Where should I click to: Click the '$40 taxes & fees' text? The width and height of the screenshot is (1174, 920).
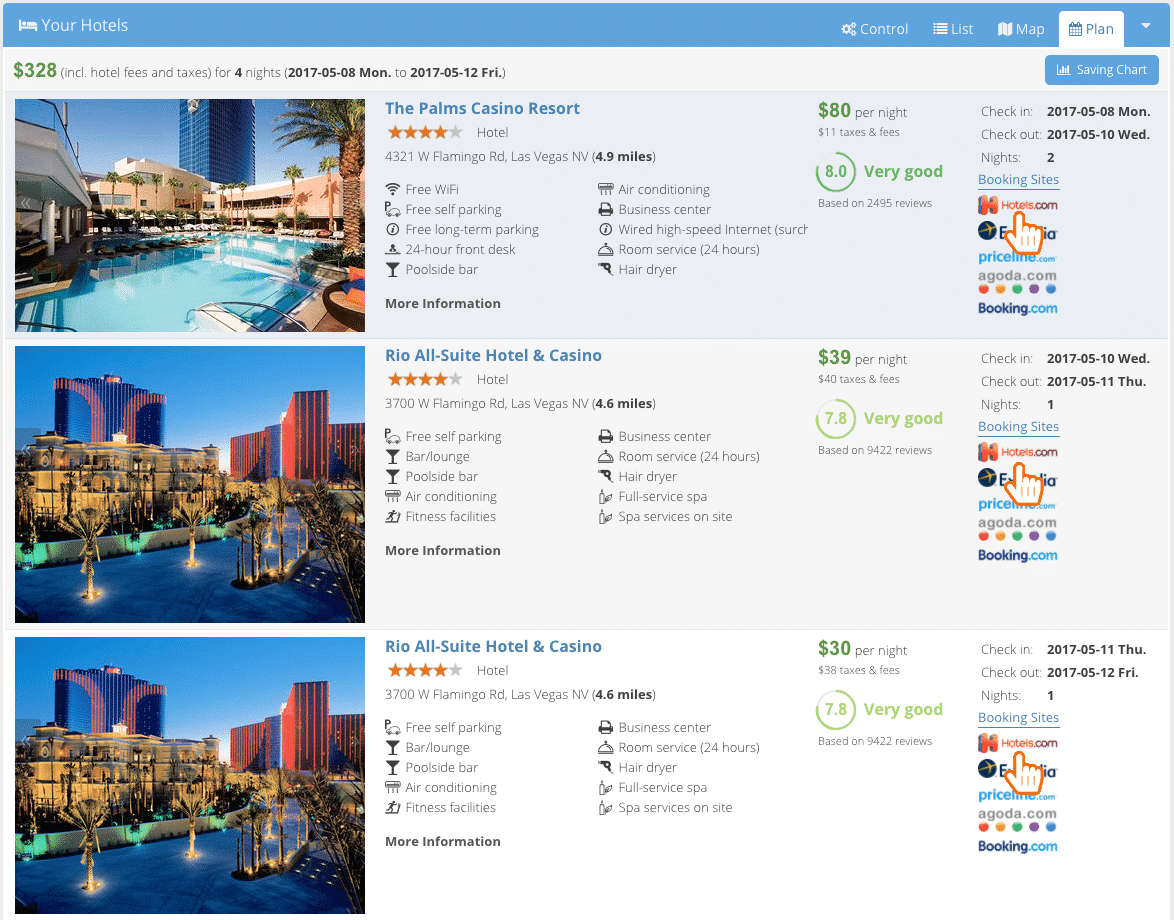[859, 379]
